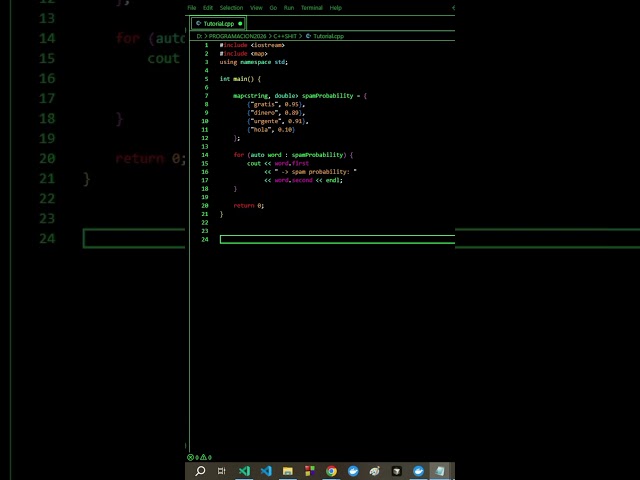Click line number 20 in the gutter
Image resolution: width=640 pixels, height=480 pixels.
(x=204, y=206)
